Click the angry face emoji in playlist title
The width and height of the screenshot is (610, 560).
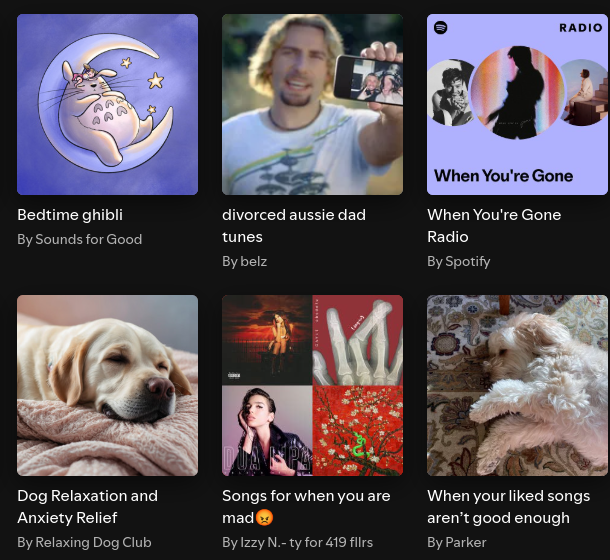[265, 518]
